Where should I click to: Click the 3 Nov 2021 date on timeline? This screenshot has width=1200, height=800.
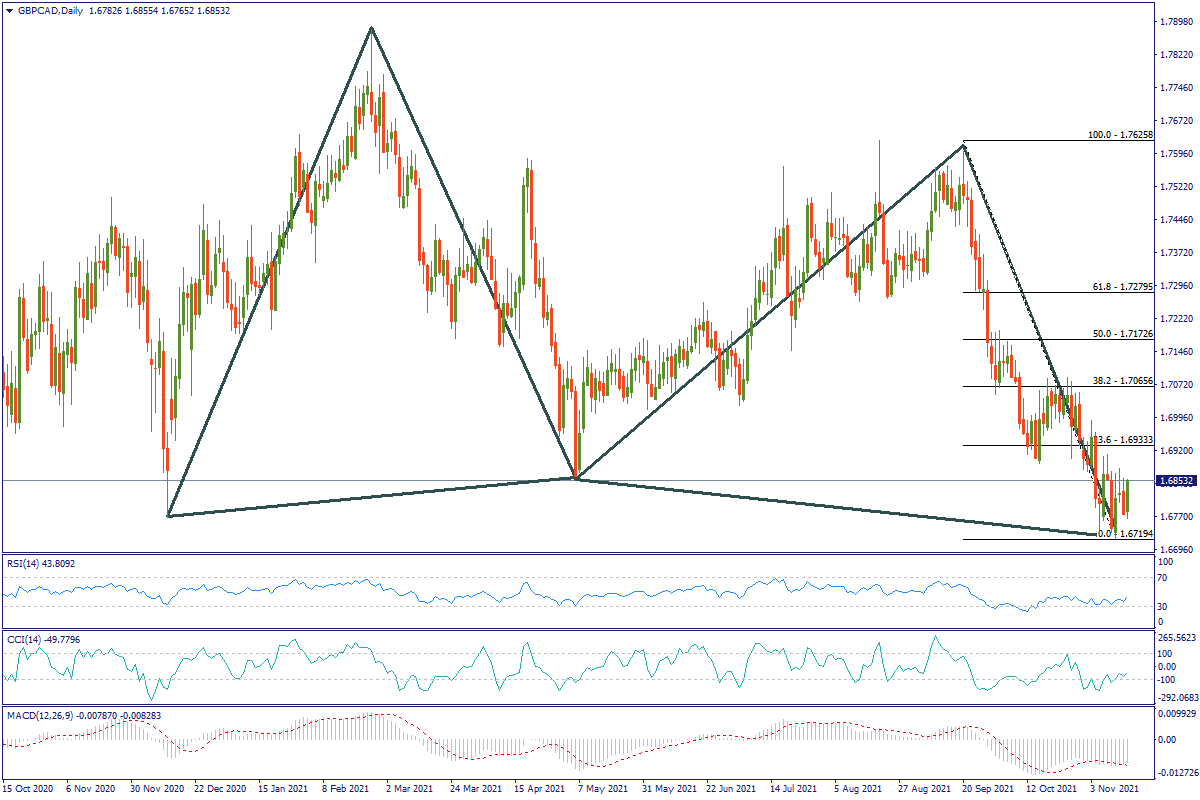[1114, 788]
